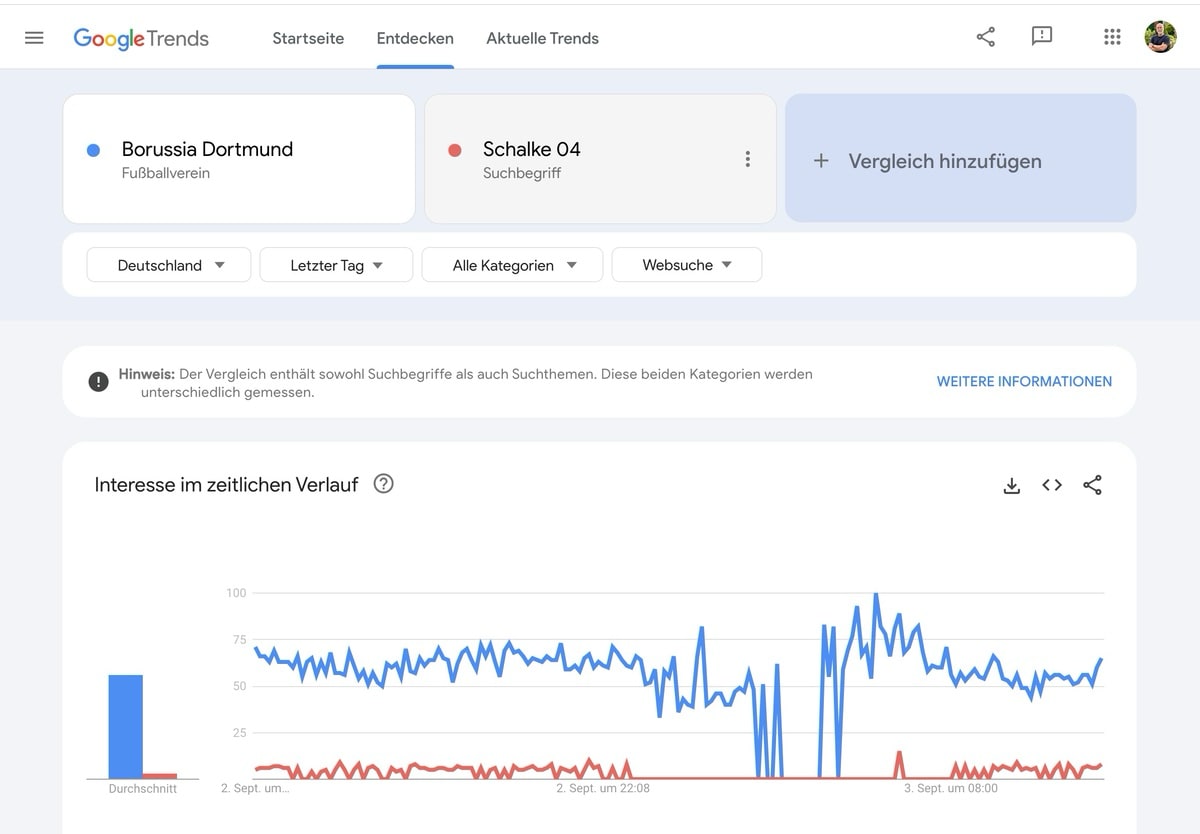
Task: Click Vergleich hinzufügen to add a comparison
Action: [x=945, y=160]
